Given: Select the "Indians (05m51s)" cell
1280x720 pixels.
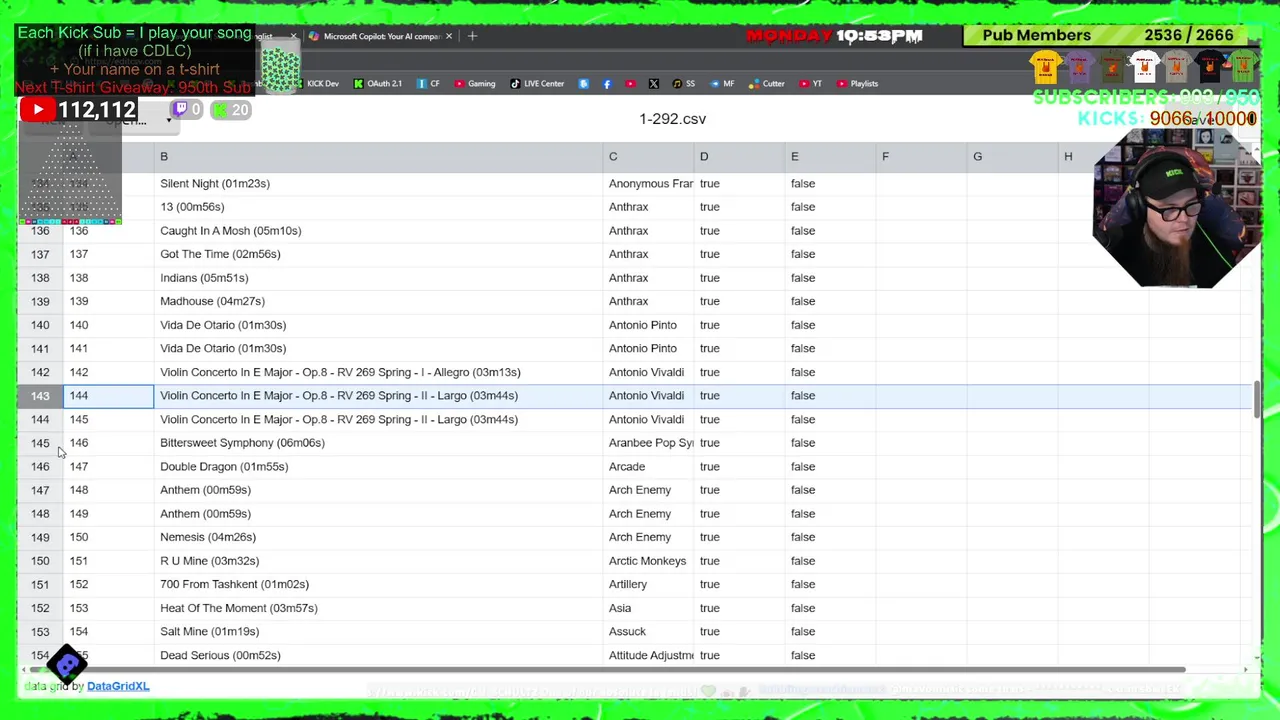Looking at the screenshot, I should pyautogui.click(x=378, y=278).
